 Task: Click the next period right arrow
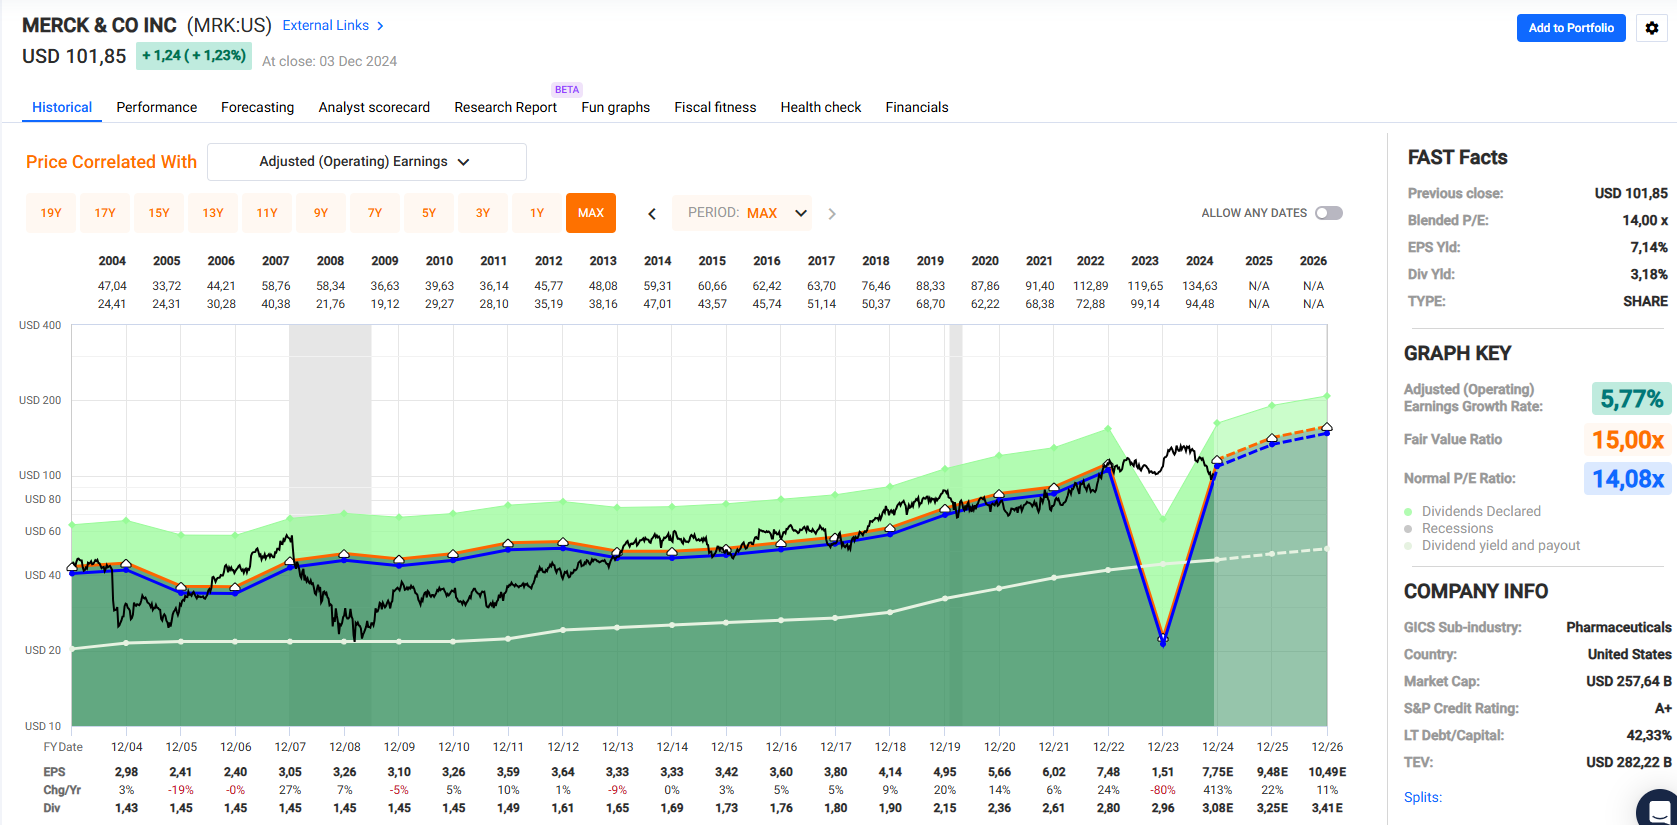click(831, 213)
